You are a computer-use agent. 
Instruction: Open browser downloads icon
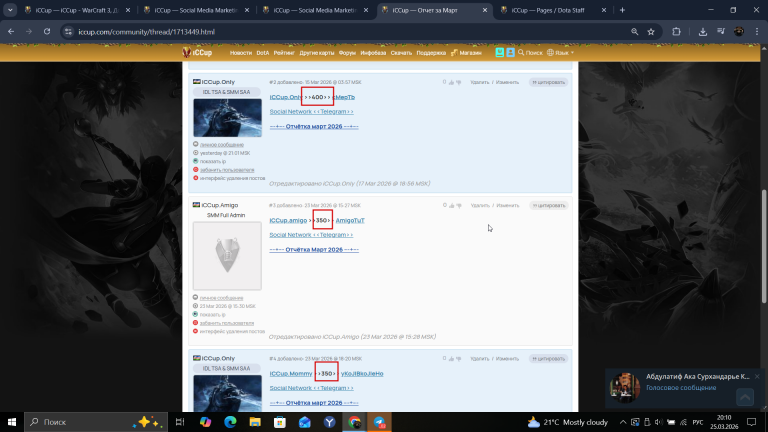(702, 31)
